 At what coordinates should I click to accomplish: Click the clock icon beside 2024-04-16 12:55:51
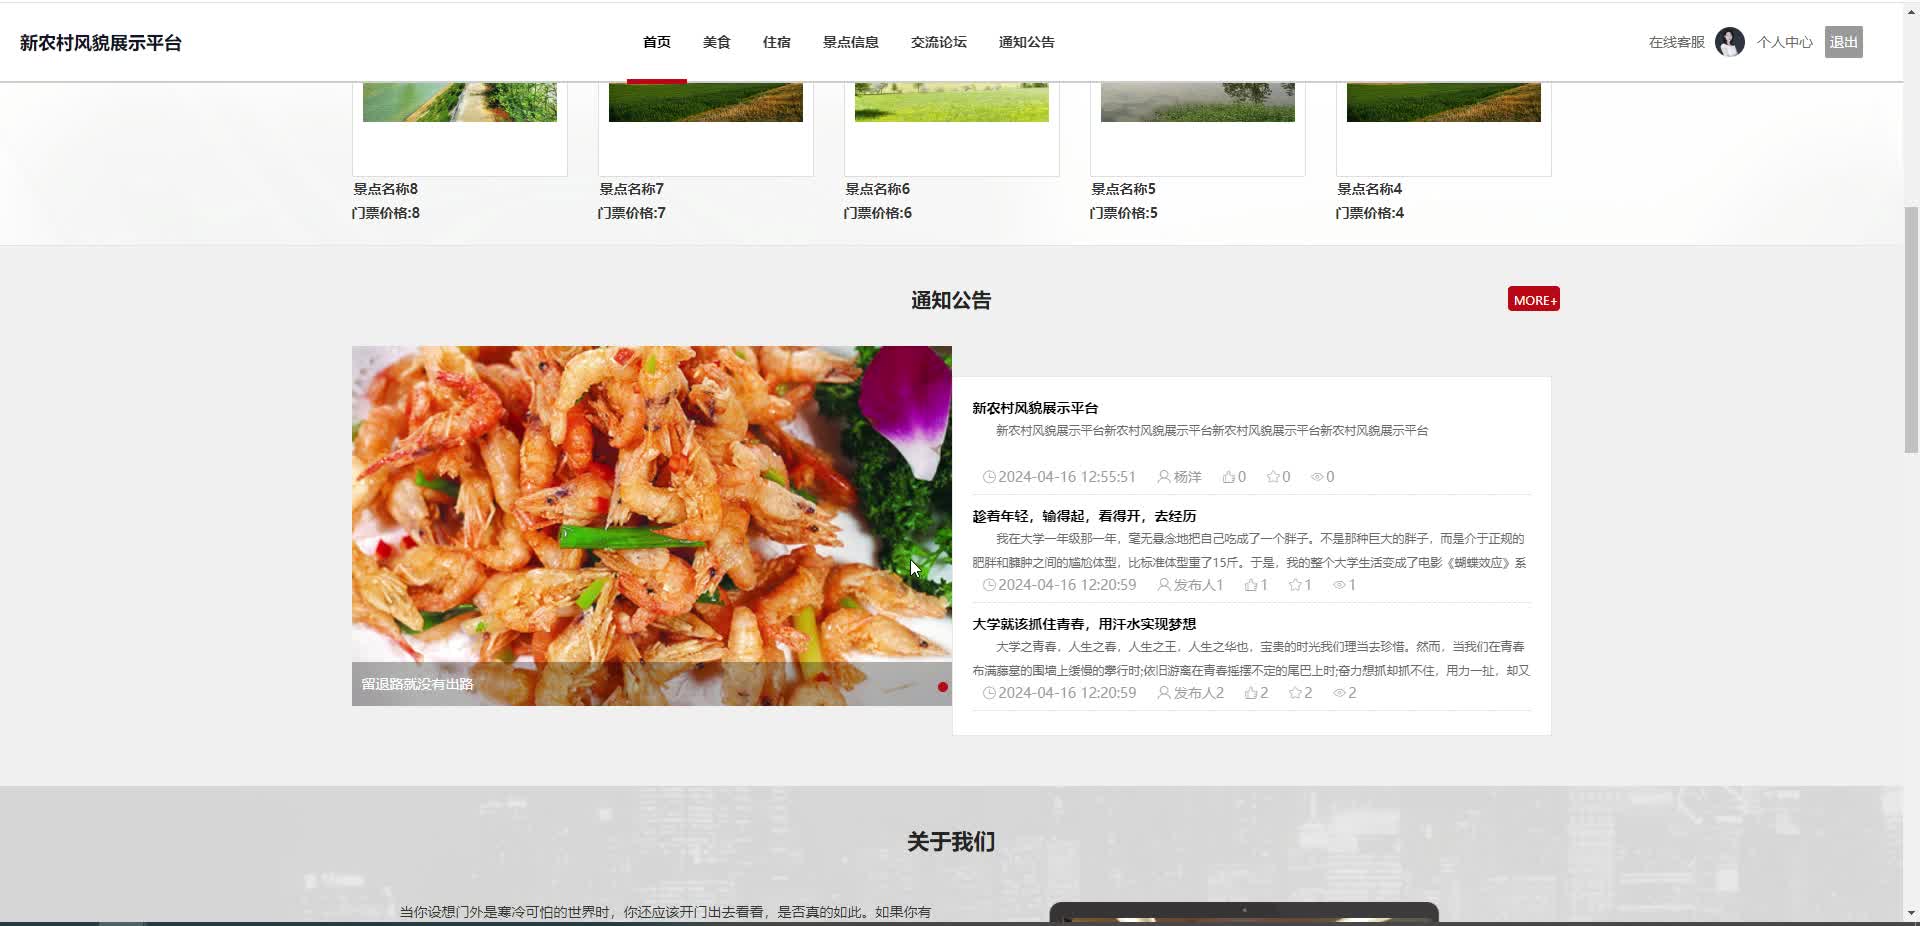989,477
